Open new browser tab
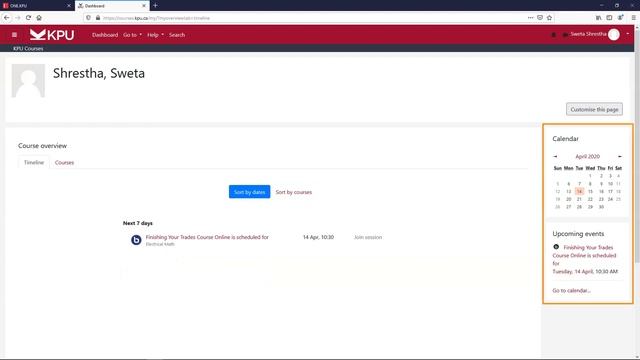The width and height of the screenshot is (640, 360). point(155,5)
